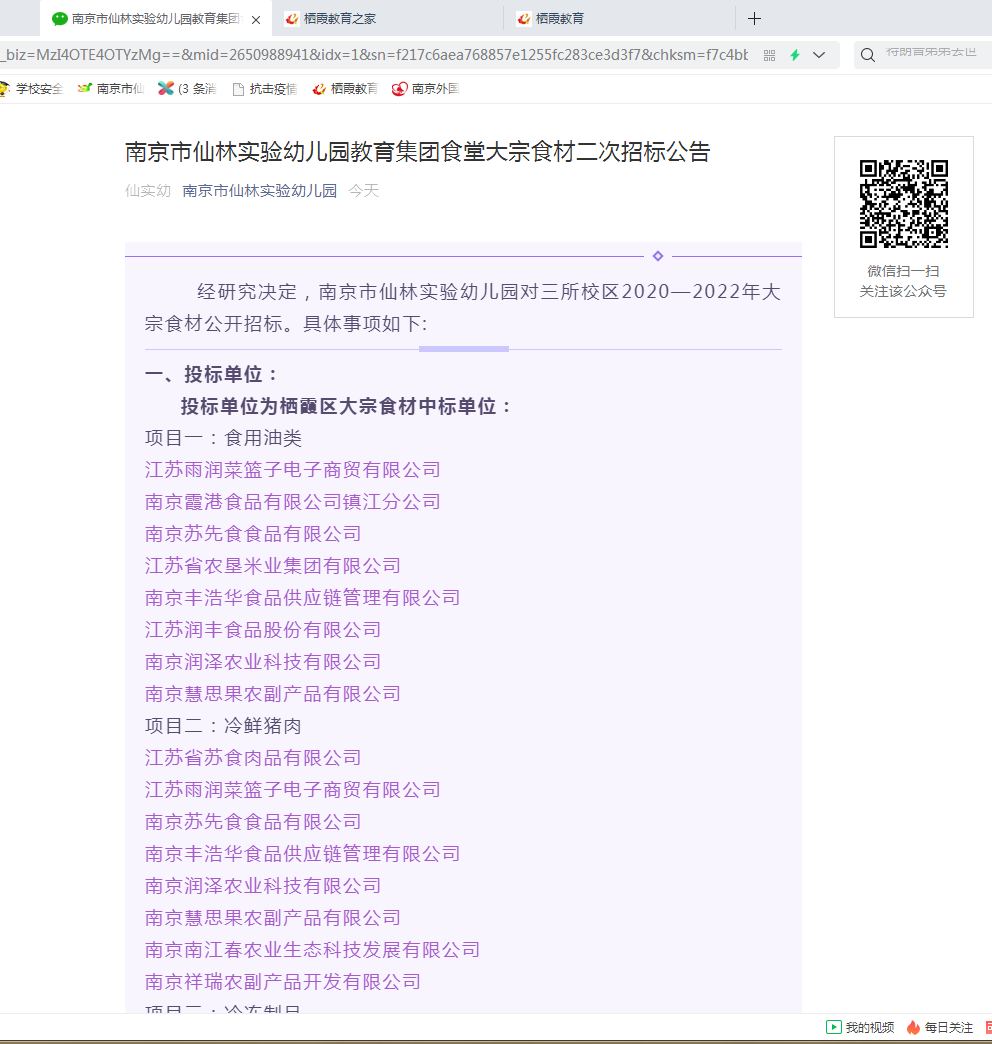Click the search magnifier icon
The height and width of the screenshot is (1044, 992).
868,55
